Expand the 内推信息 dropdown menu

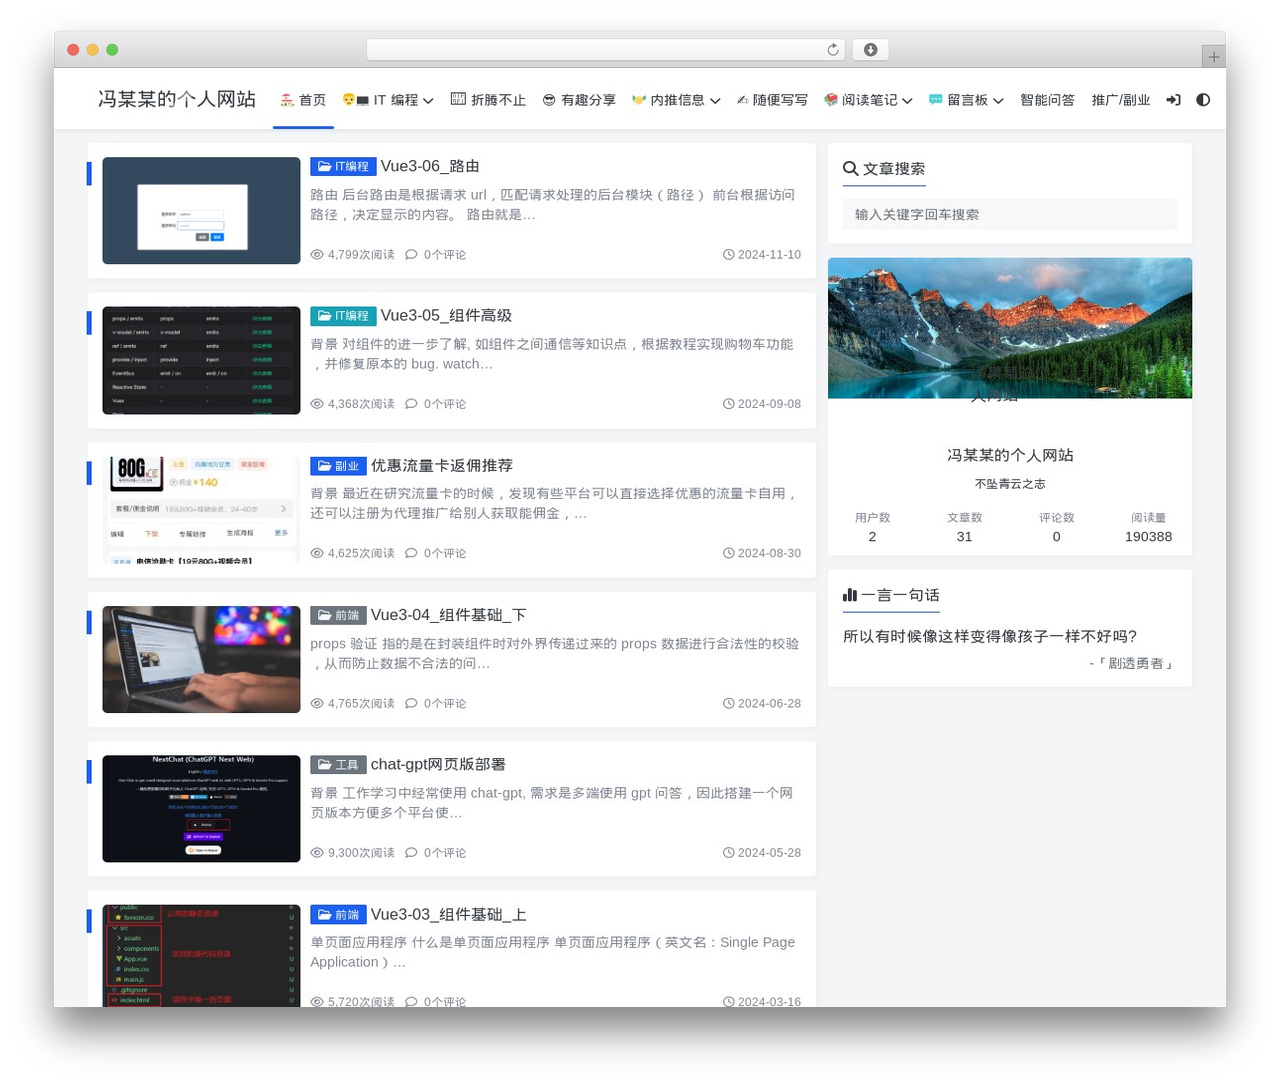676,100
